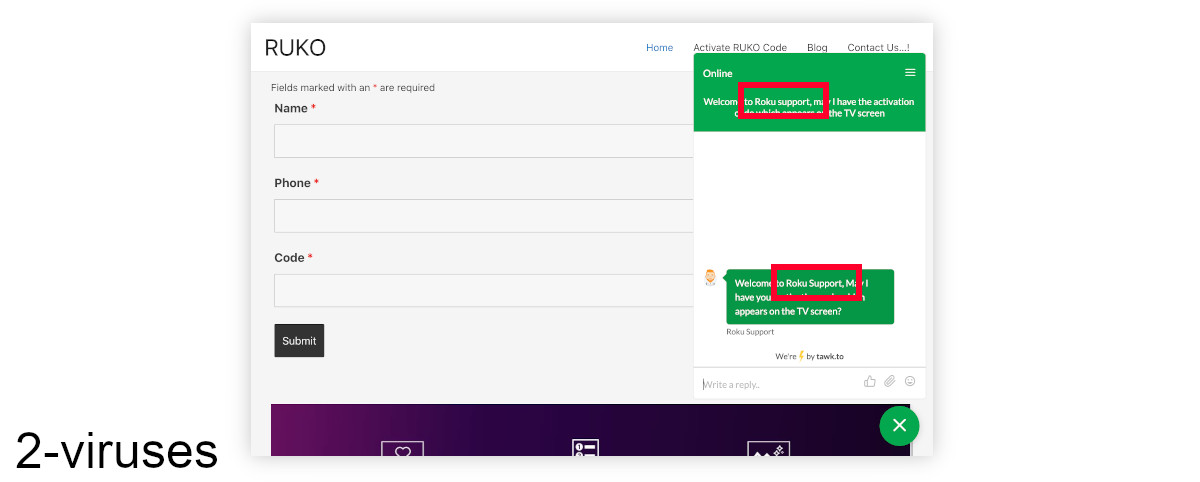Click the RUKO site logo
Image resolution: width=1200 pixels, height=482 pixels.
[295, 47]
